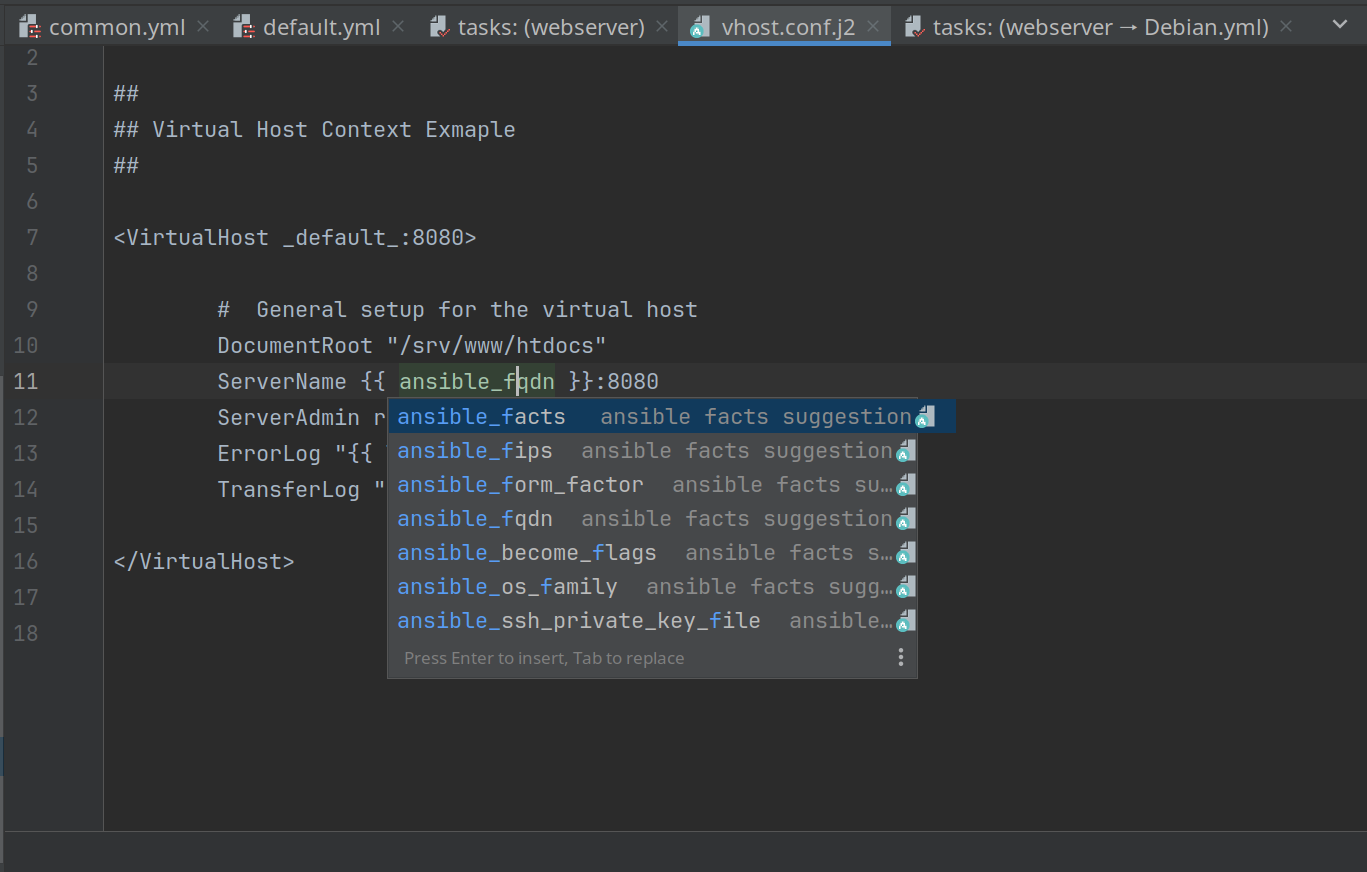This screenshot has height=872, width=1367.
Task: Choose ansible_become_flags completion suggestion
Action: [x=653, y=553]
